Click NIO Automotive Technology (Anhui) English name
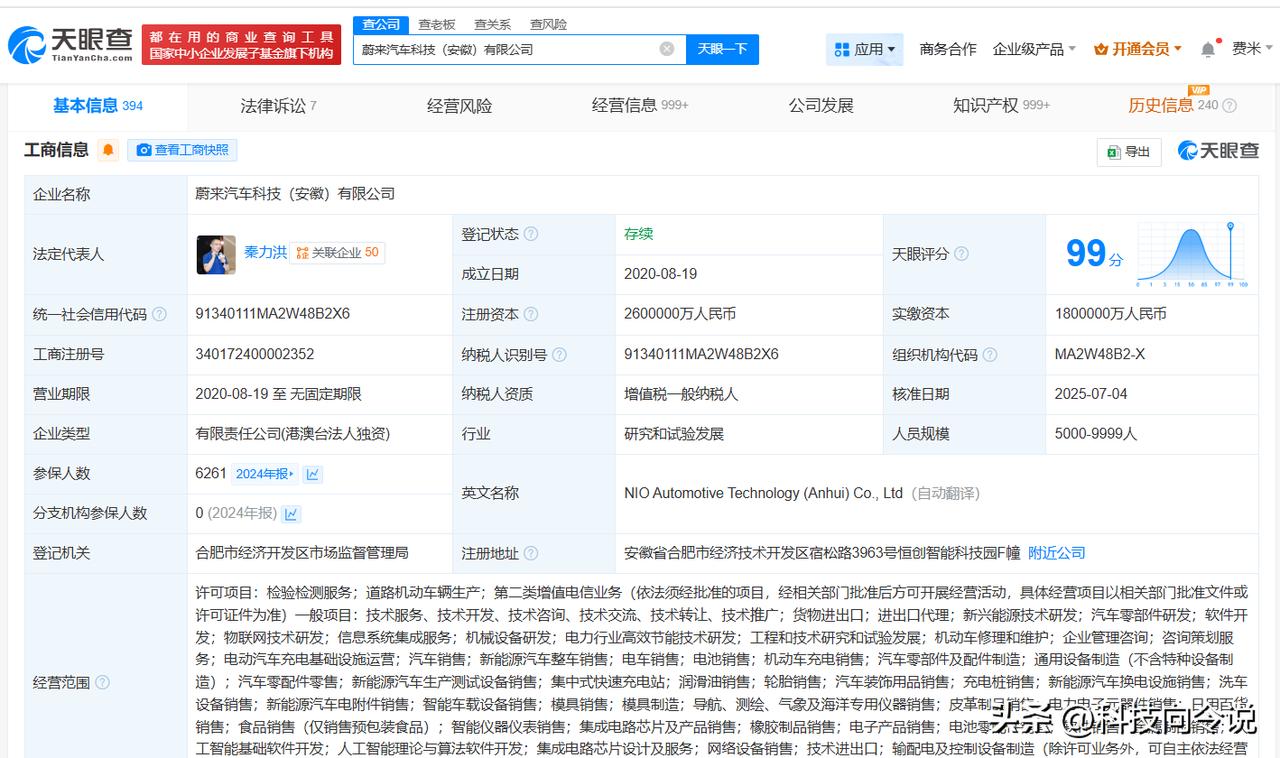 (763, 493)
